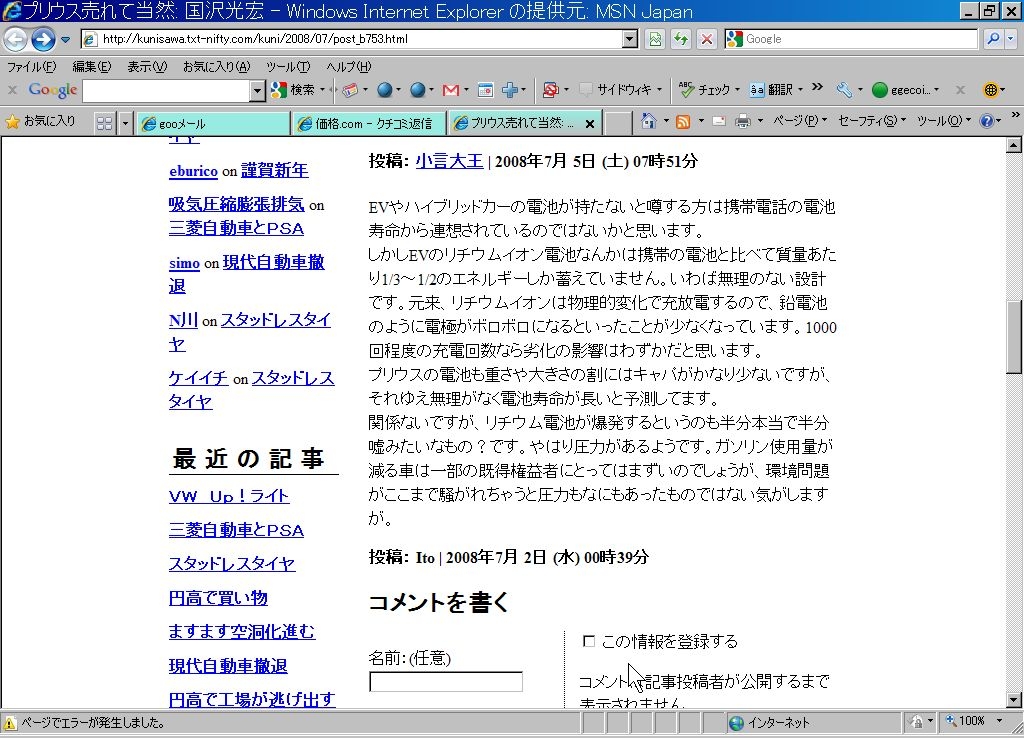
Task: Click the browser Forward arrow button
Action: coord(43,39)
